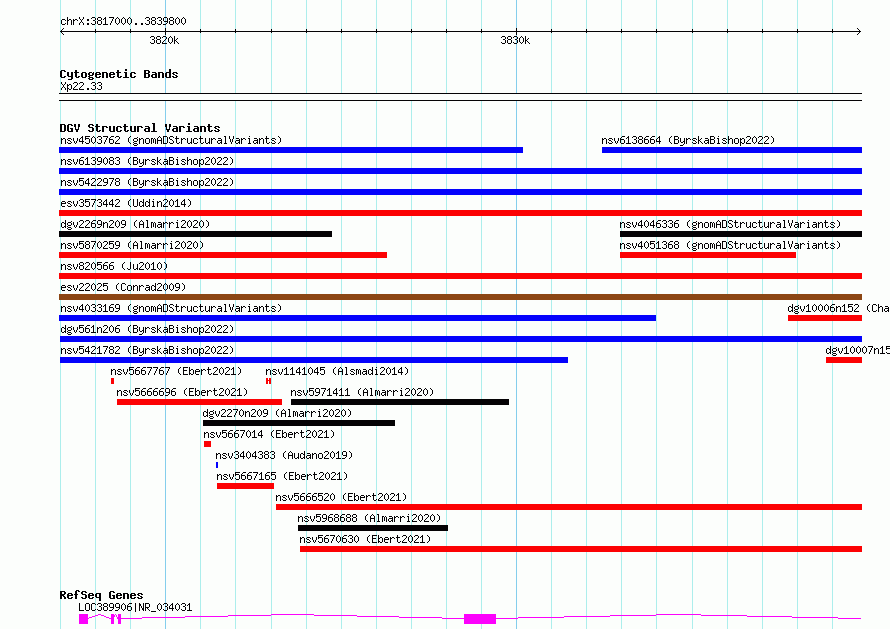Click the nsv5666520 Ebert2021 label
Image resolution: width=890 pixels, height=629 pixels.
pyautogui.click(x=341, y=497)
